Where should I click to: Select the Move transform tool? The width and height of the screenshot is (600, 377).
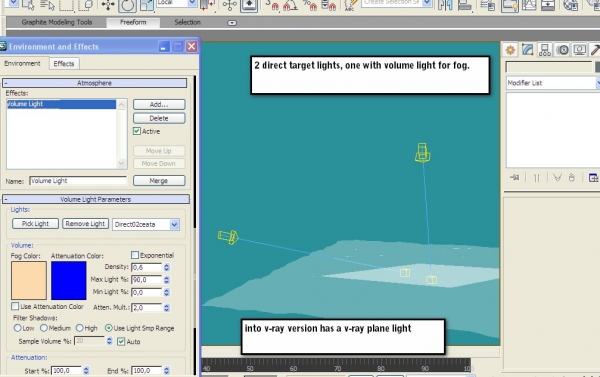108,5
